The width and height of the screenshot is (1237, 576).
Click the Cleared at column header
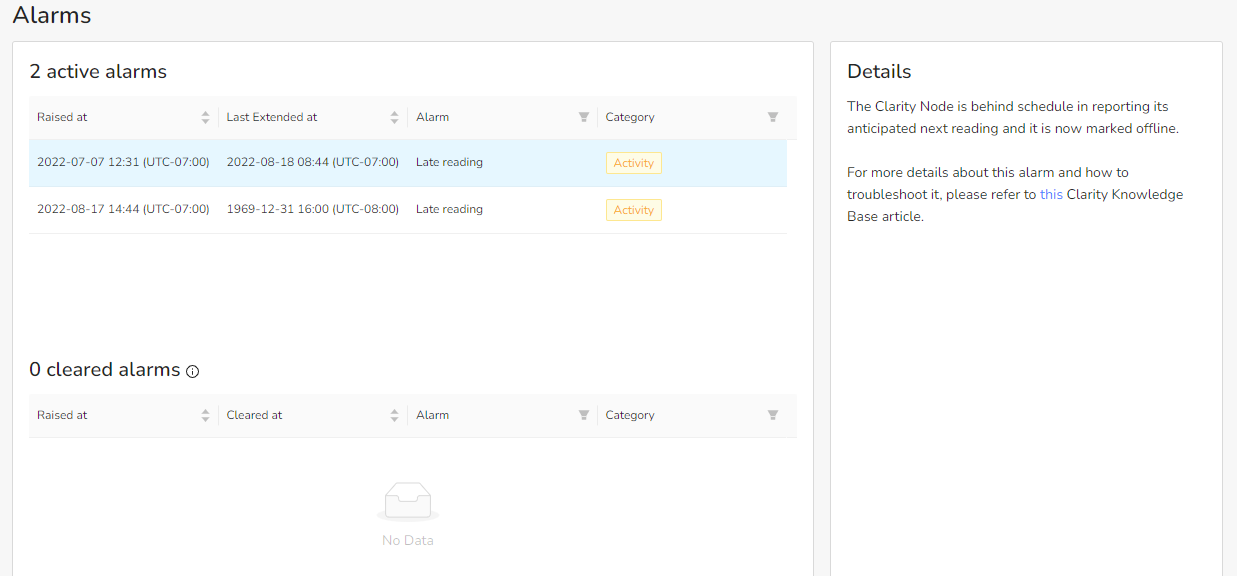point(254,415)
